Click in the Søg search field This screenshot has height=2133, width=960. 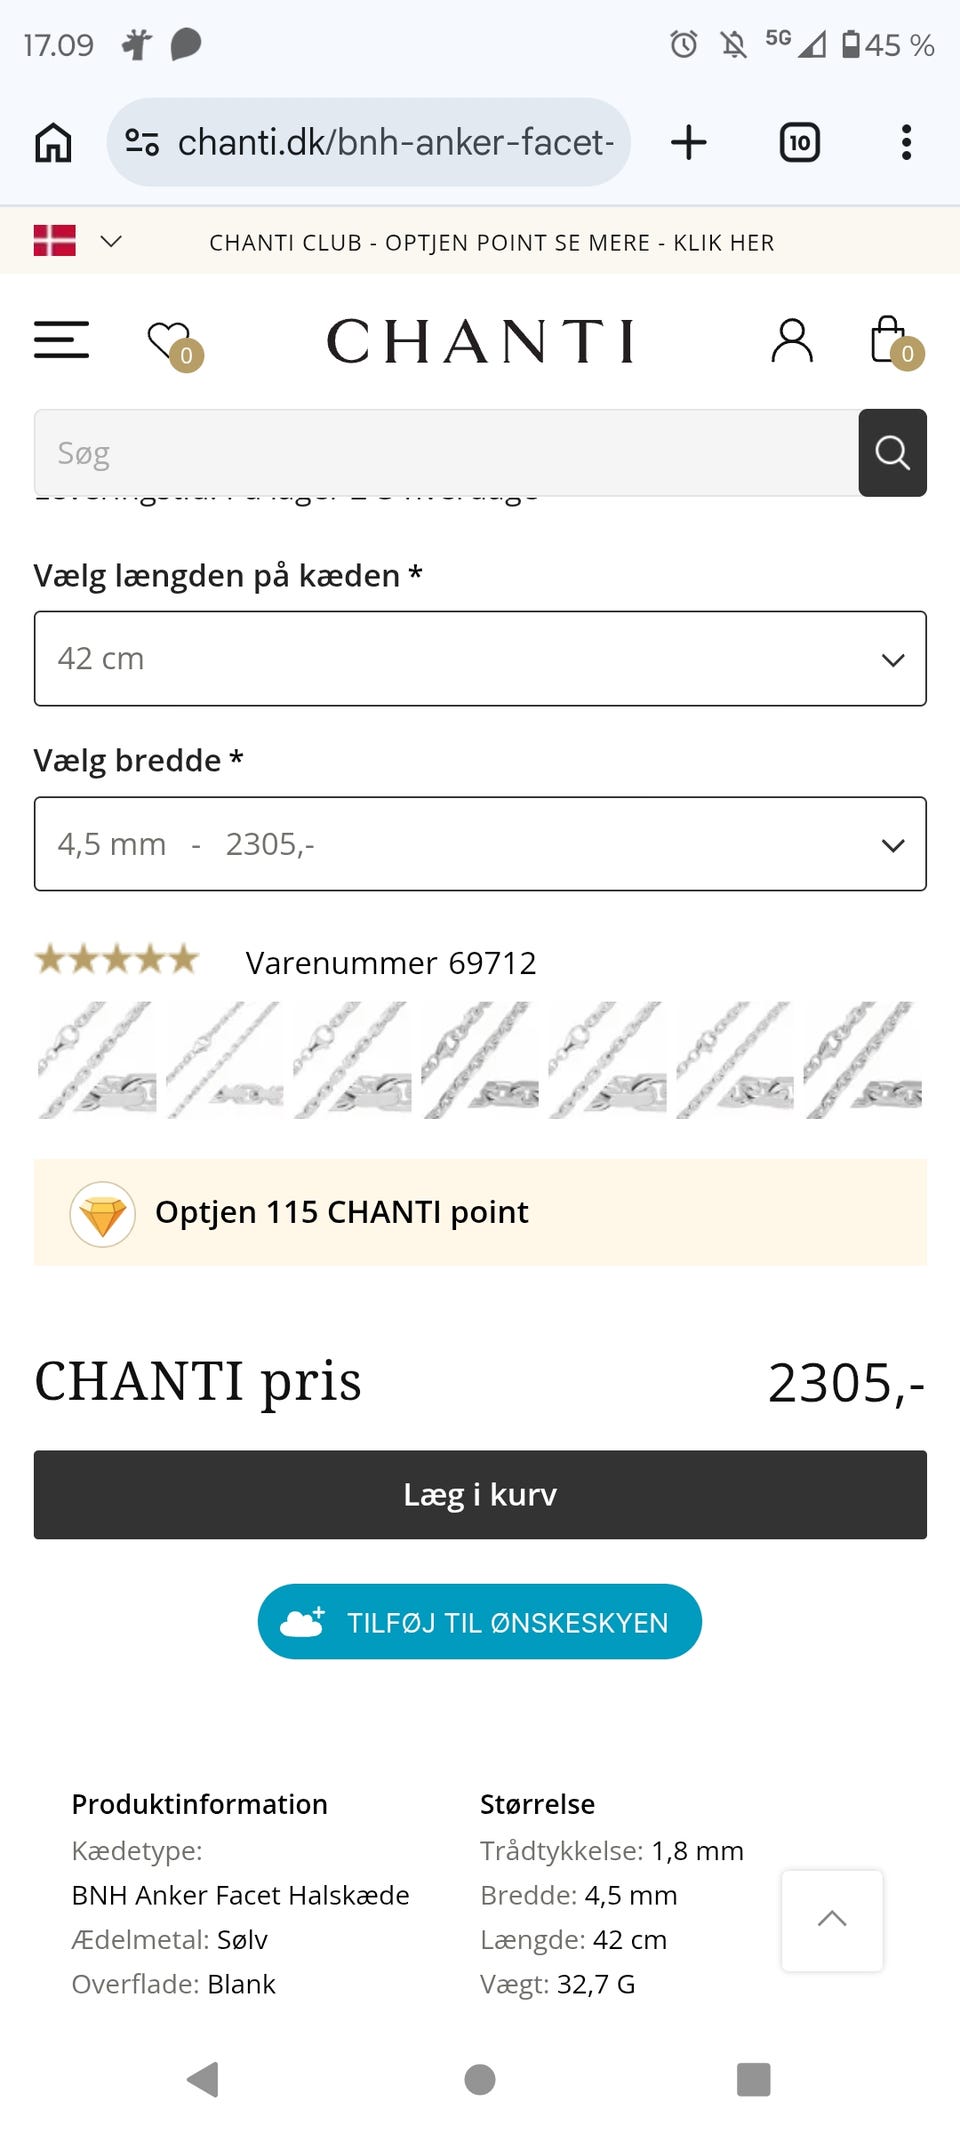(x=446, y=453)
